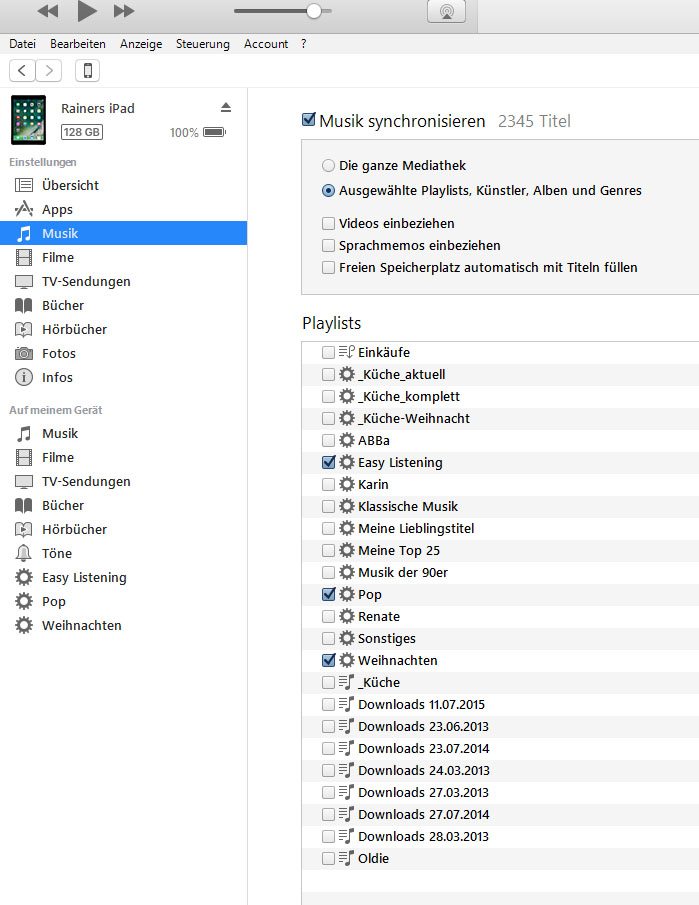Open Hörbücher under Auf meinem Gerät
Image resolution: width=699 pixels, height=905 pixels.
(x=124, y=529)
